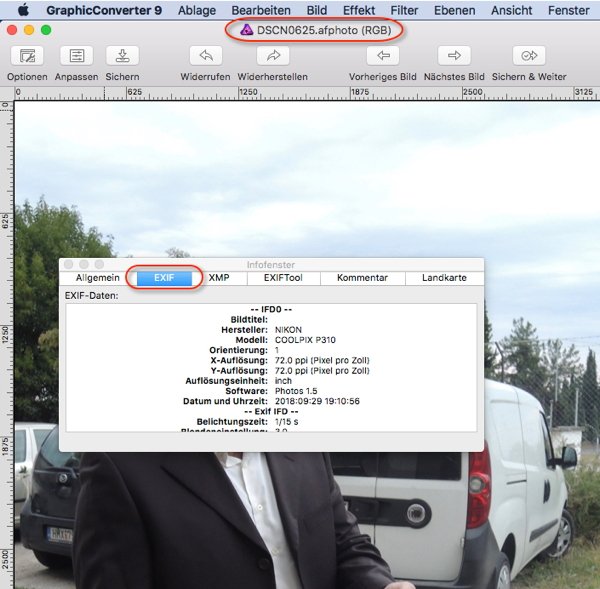Viewport: 600px width, 589px height.
Task: Close the Infofenster panel
Action: [68, 264]
